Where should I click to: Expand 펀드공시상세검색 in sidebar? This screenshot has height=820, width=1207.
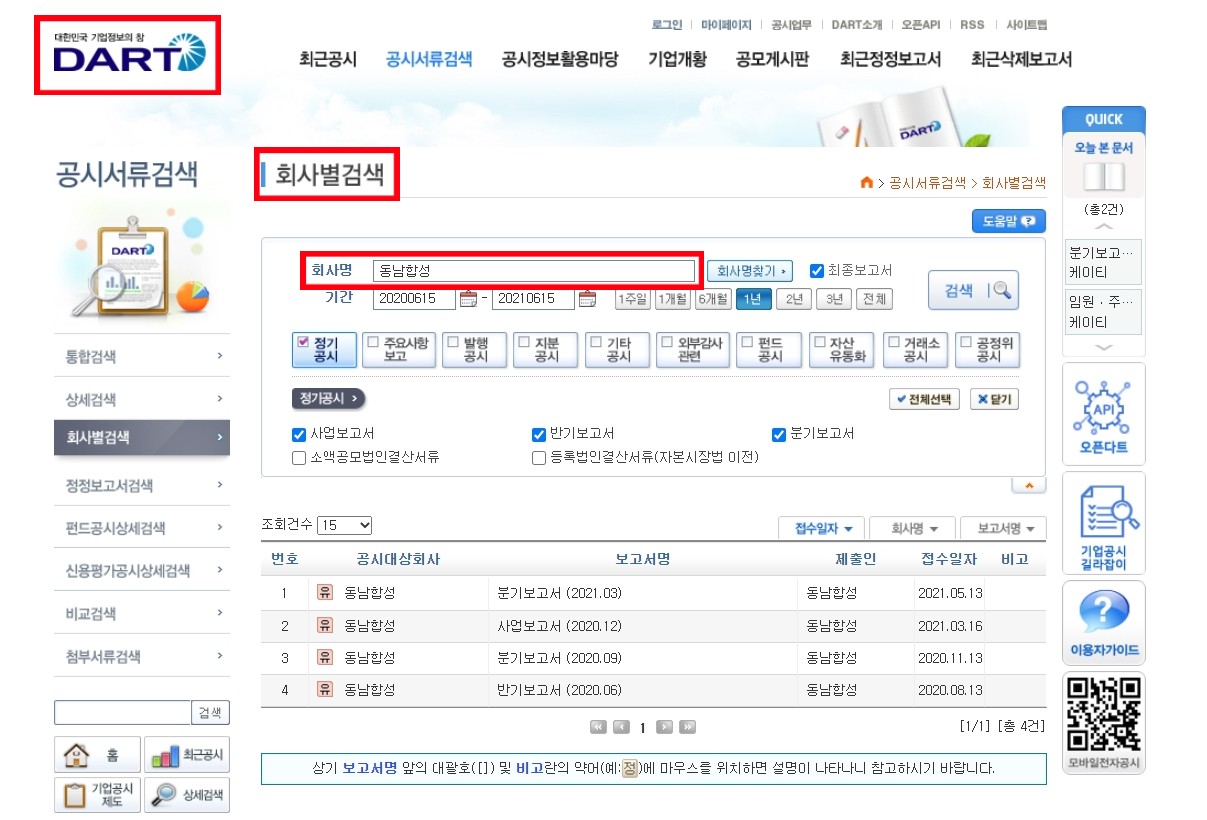pos(142,528)
